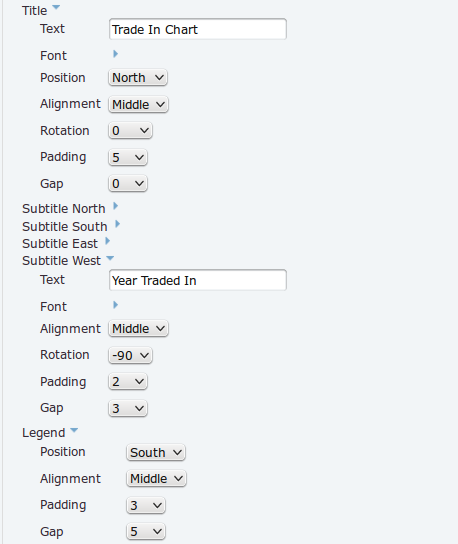The width and height of the screenshot is (458, 544).
Task: Open the Title Rotation dropdown
Action: pos(130,131)
